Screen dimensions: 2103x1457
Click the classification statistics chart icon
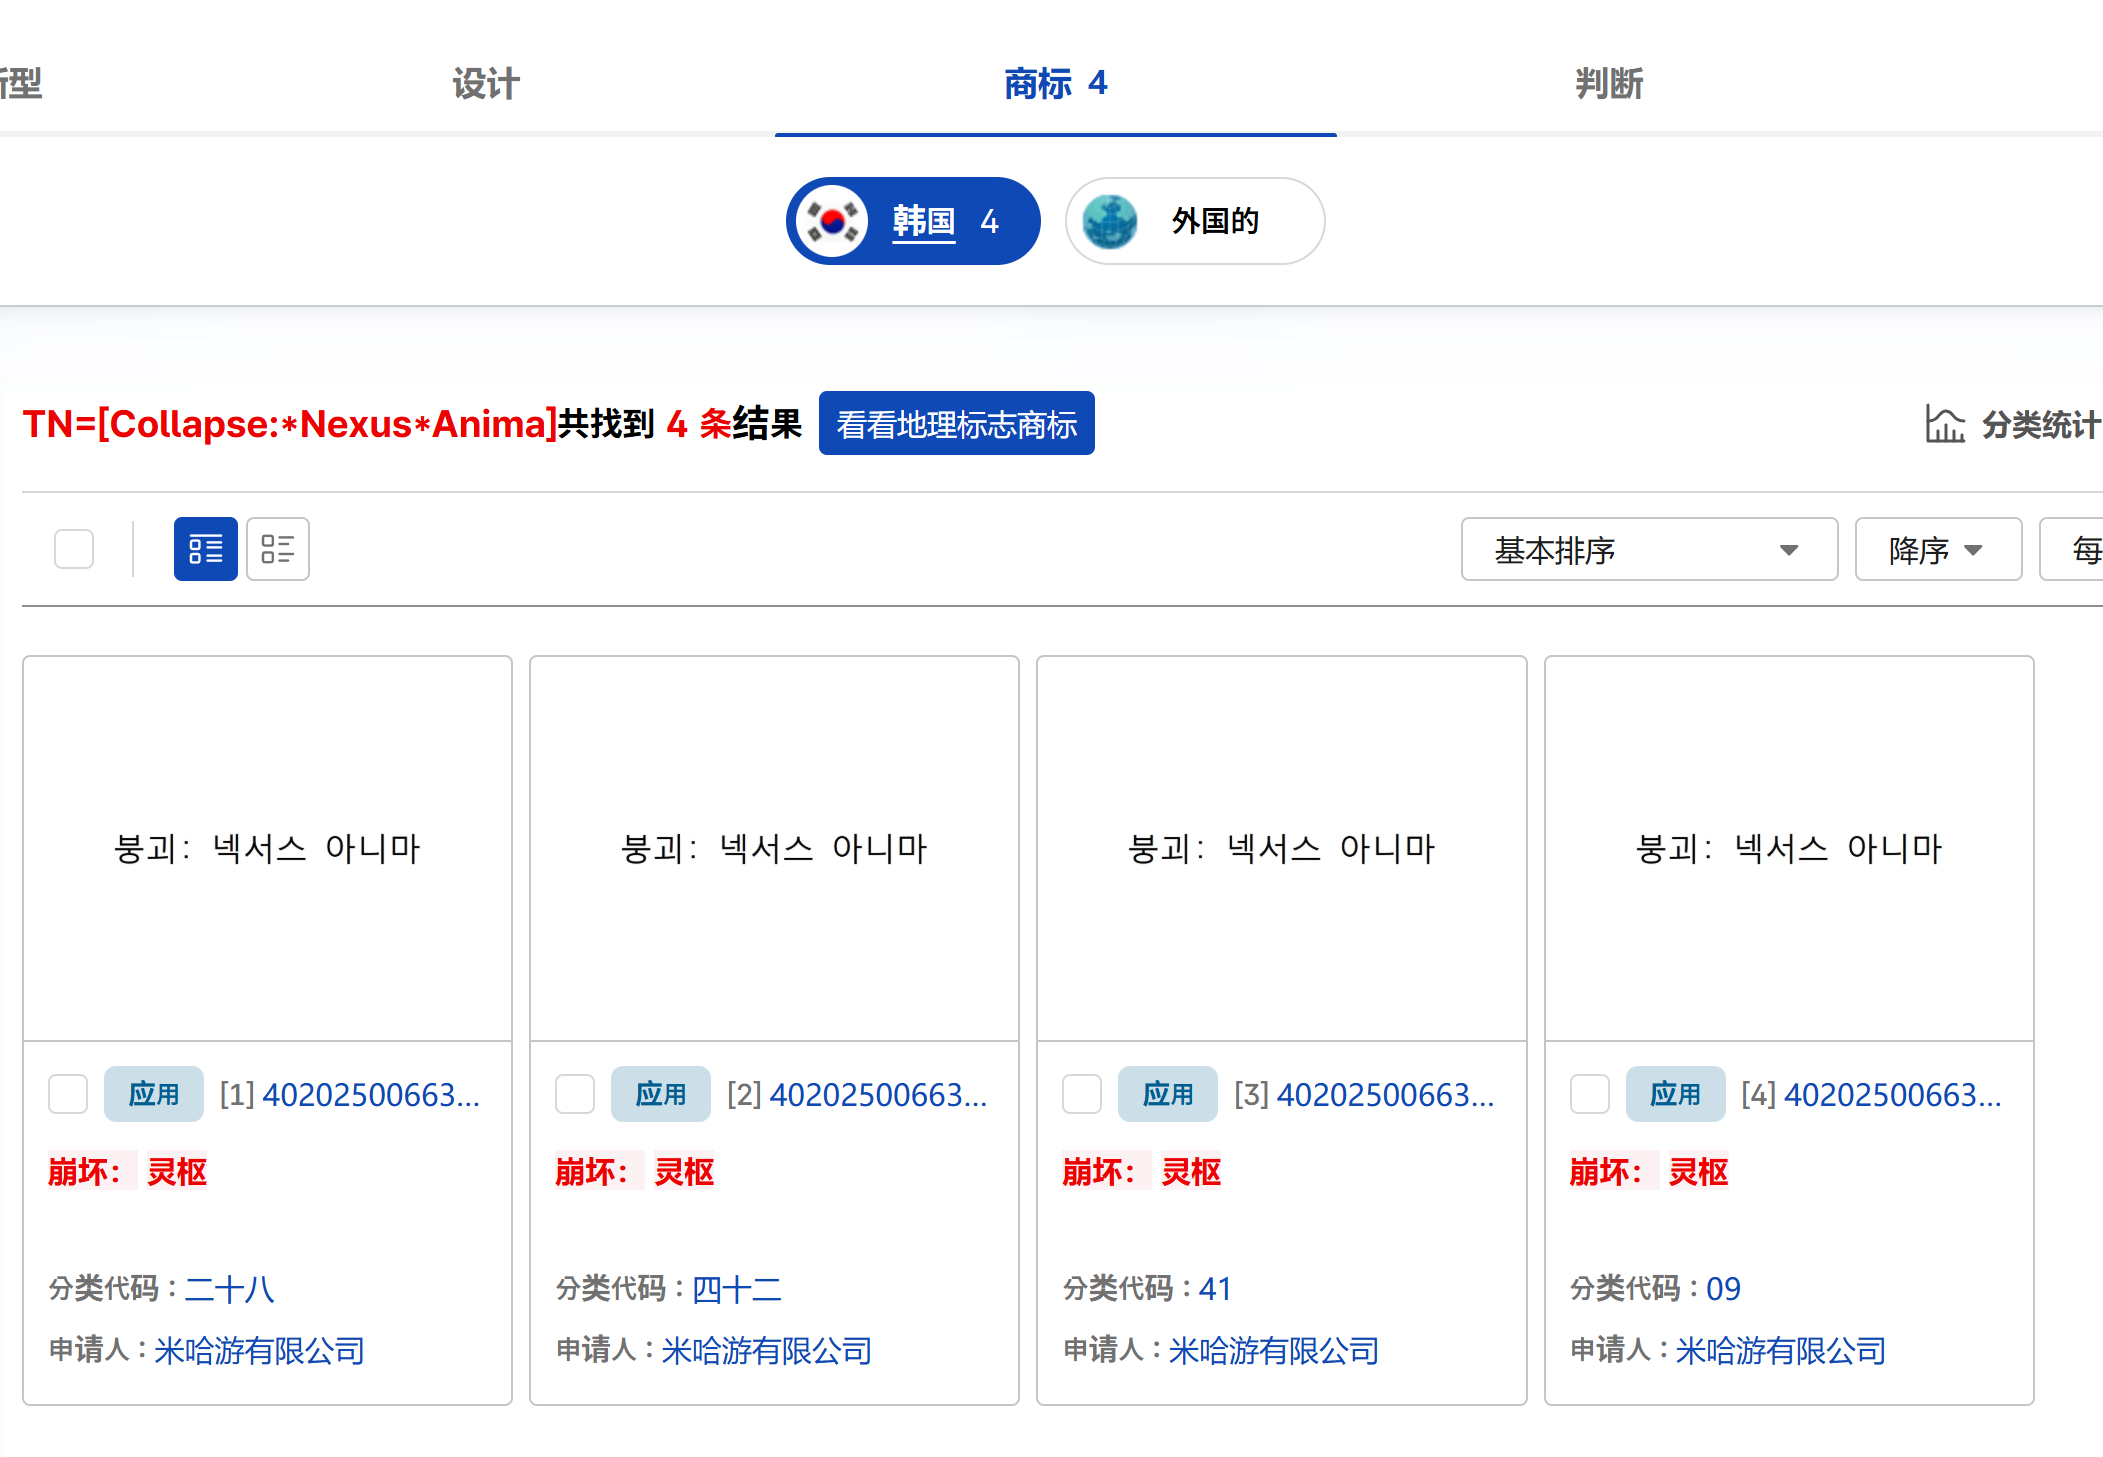pos(1944,424)
